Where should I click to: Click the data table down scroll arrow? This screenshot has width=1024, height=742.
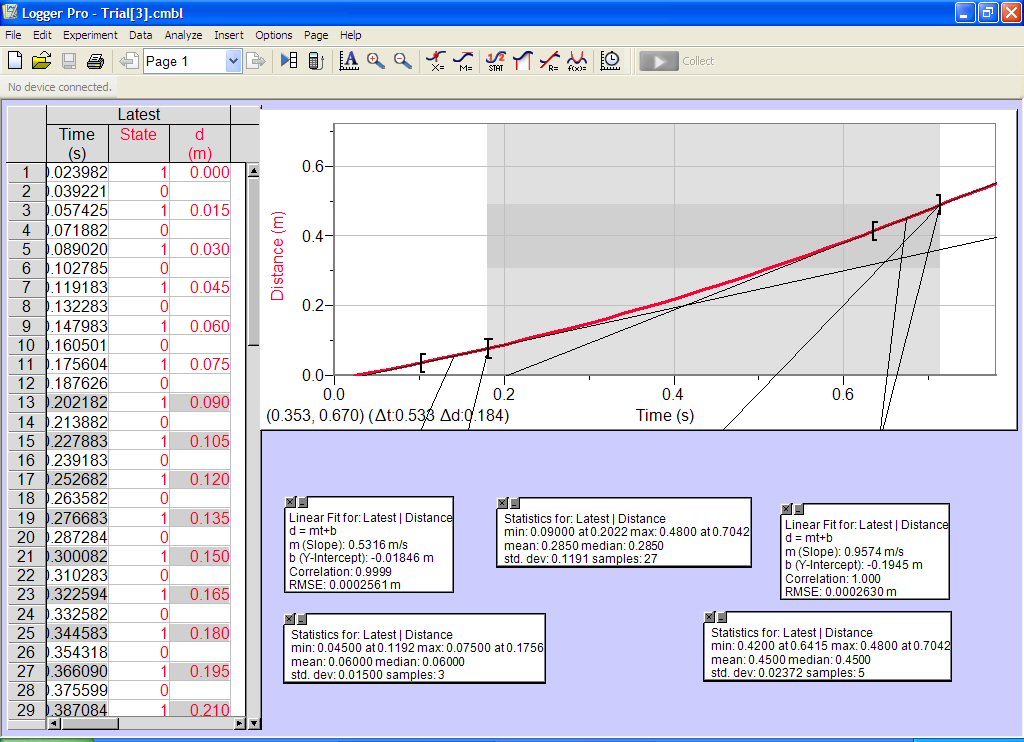[x=253, y=723]
